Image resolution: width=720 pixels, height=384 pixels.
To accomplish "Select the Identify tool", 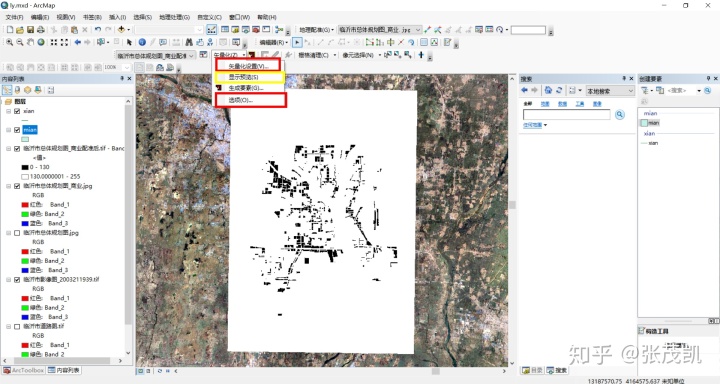I will pyautogui.click(x=142, y=42).
